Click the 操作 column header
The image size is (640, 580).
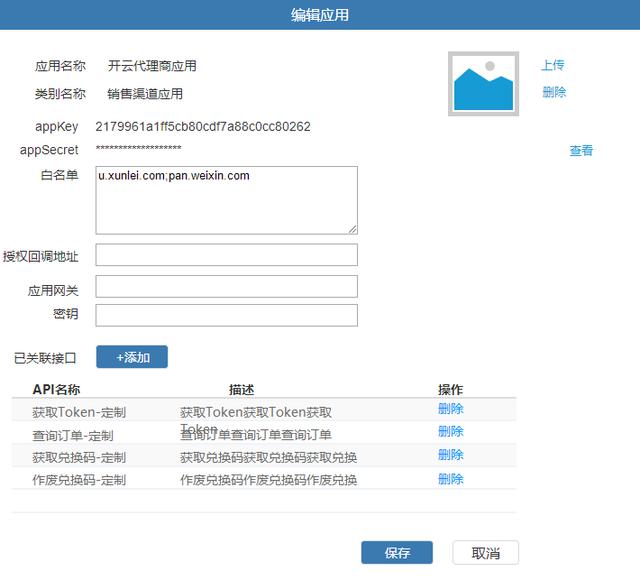point(451,389)
